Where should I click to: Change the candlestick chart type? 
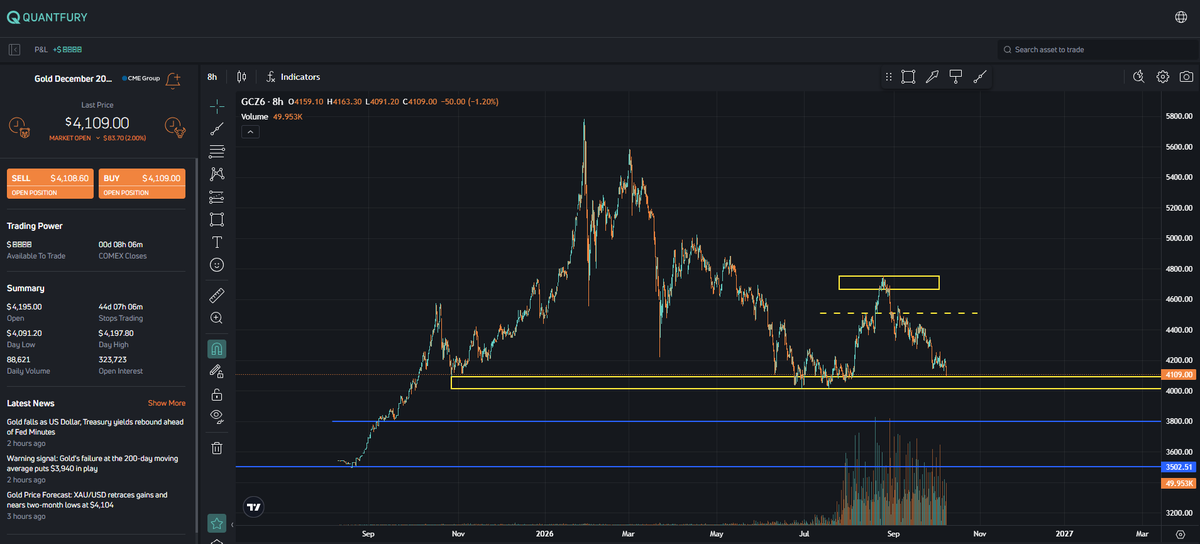click(242, 76)
